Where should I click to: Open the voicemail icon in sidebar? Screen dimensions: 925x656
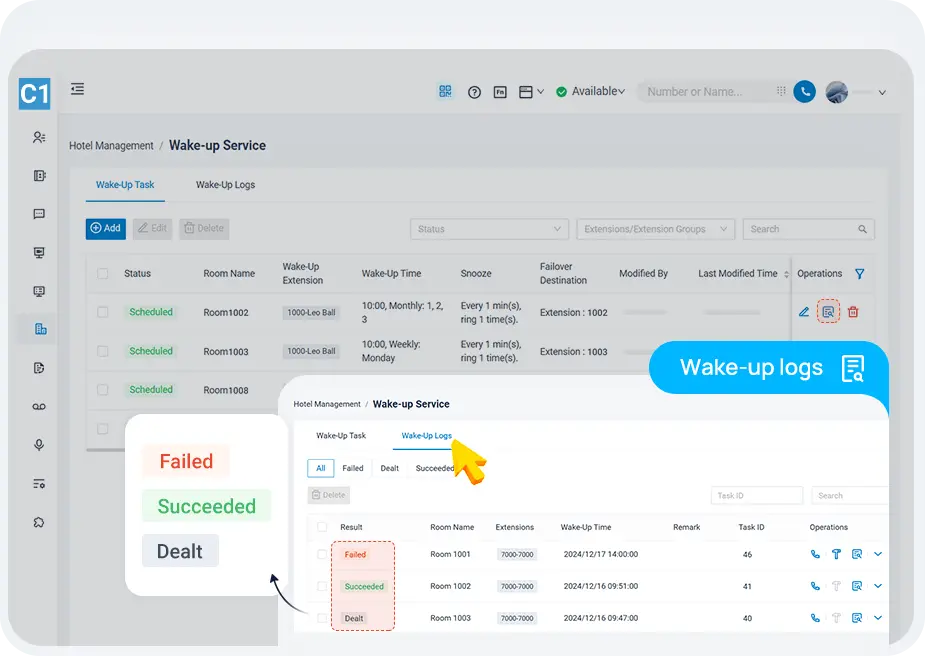(40, 406)
